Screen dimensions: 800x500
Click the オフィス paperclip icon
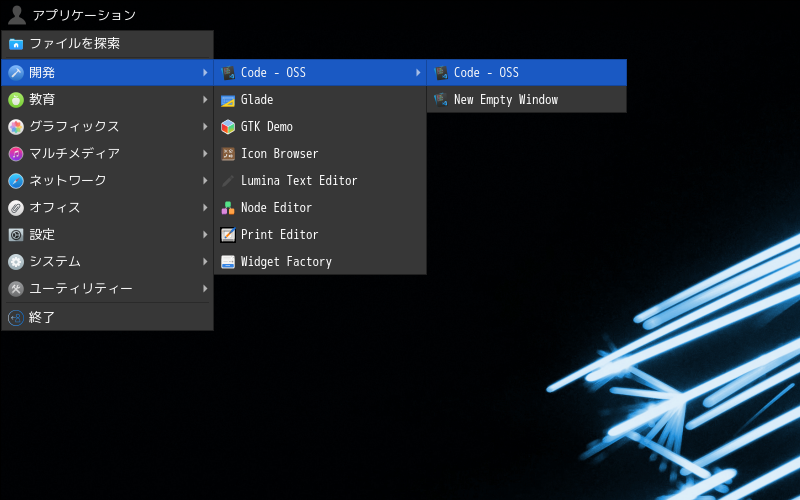[x=16, y=208]
